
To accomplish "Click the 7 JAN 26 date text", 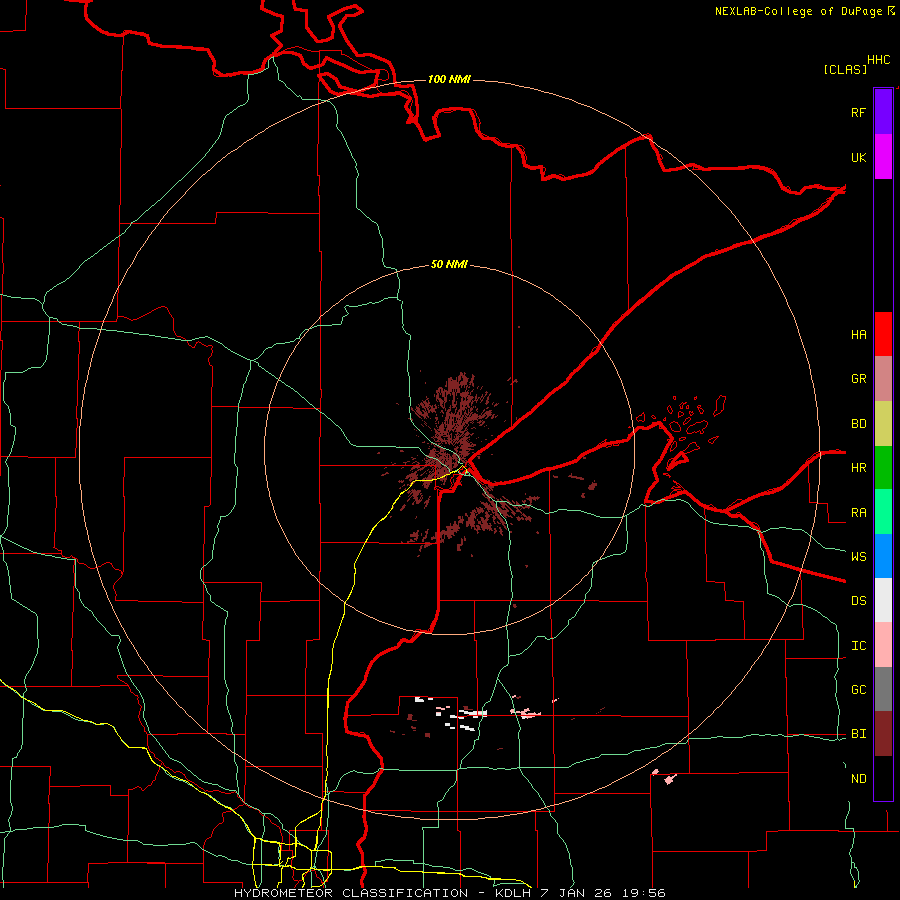I will 575,893.
